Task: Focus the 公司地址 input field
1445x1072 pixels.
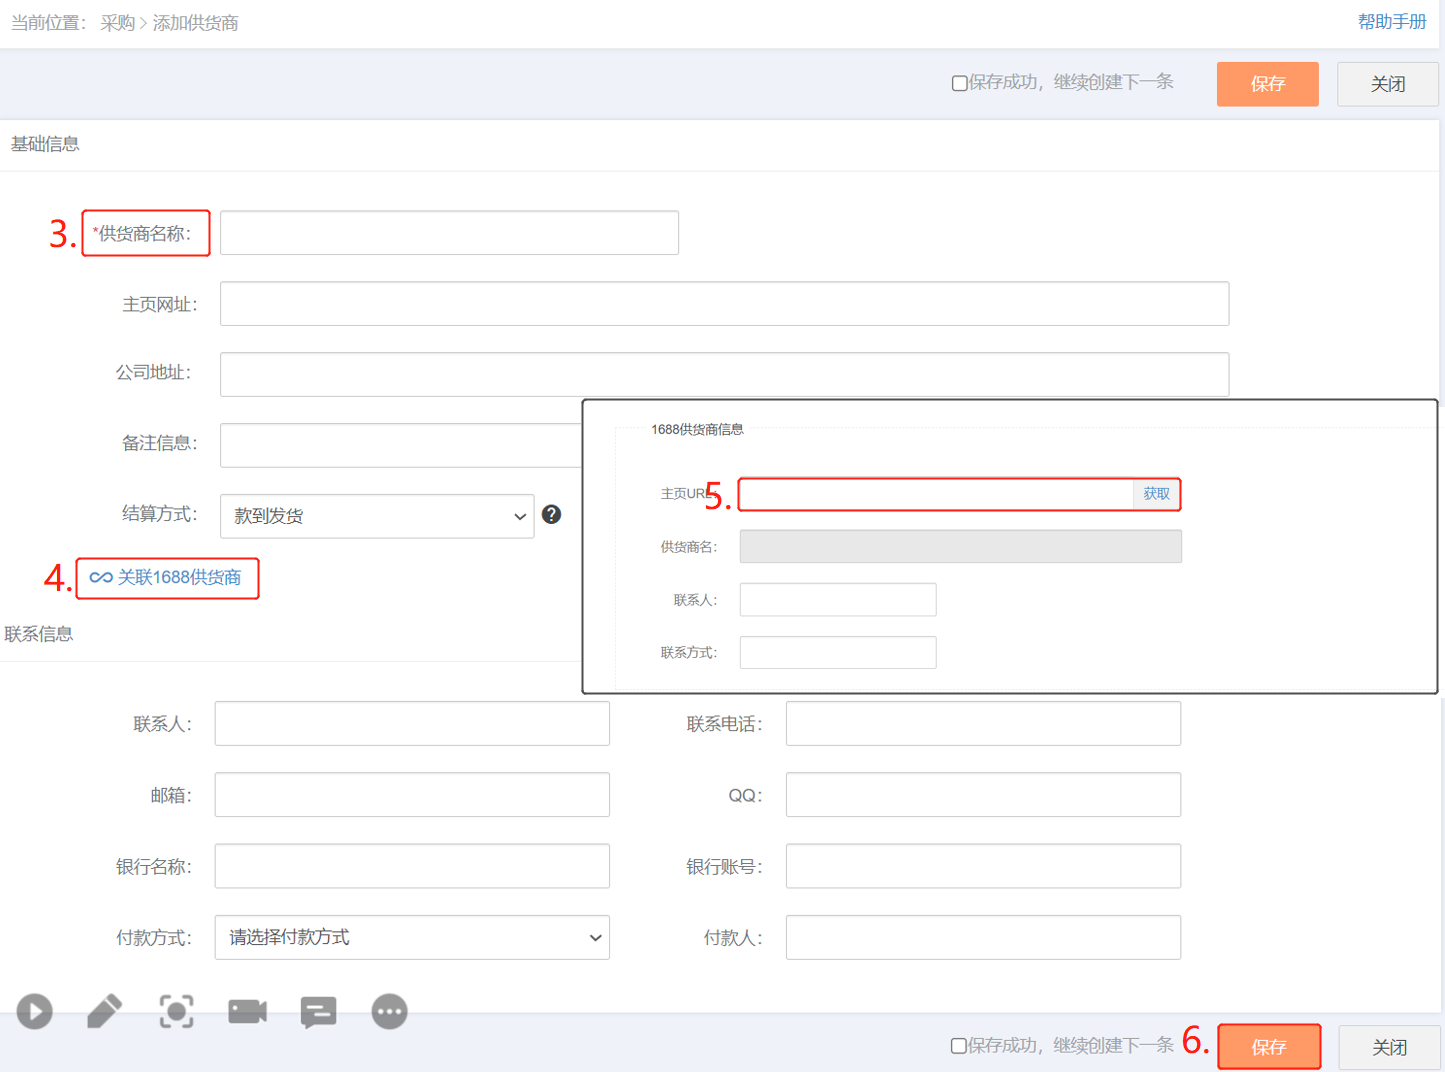Action: click(x=724, y=374)
